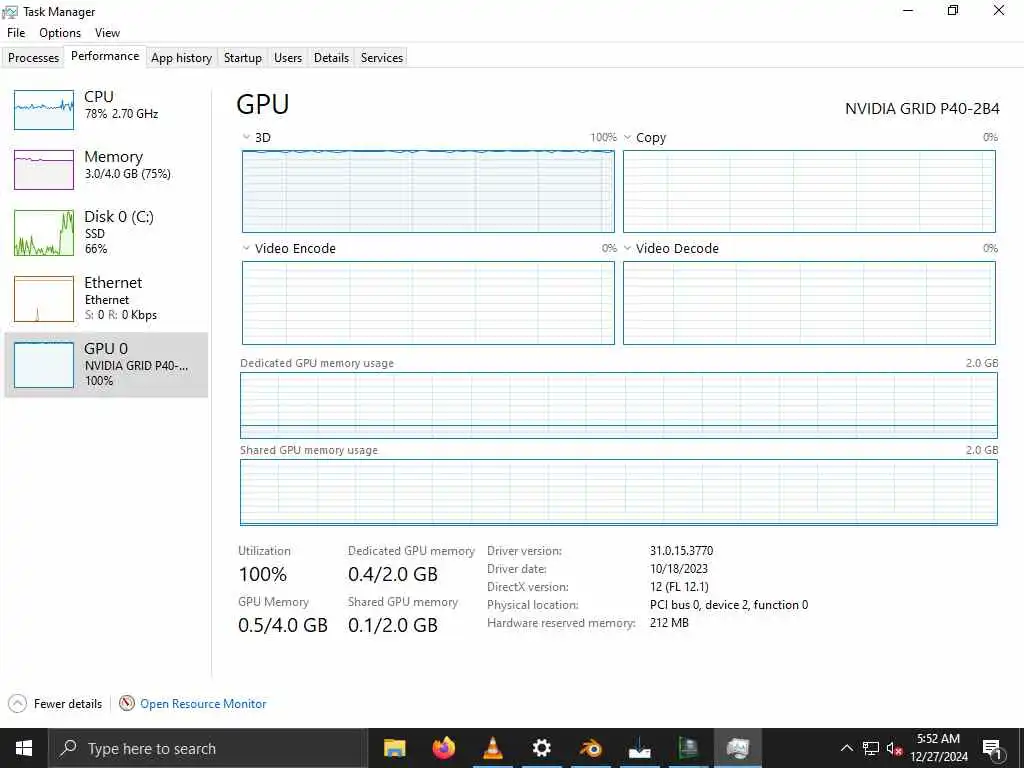The image size is (1024, 768).
Task: Click the taskbar search box
Action: pyautogui.click(x=208, y=748)
